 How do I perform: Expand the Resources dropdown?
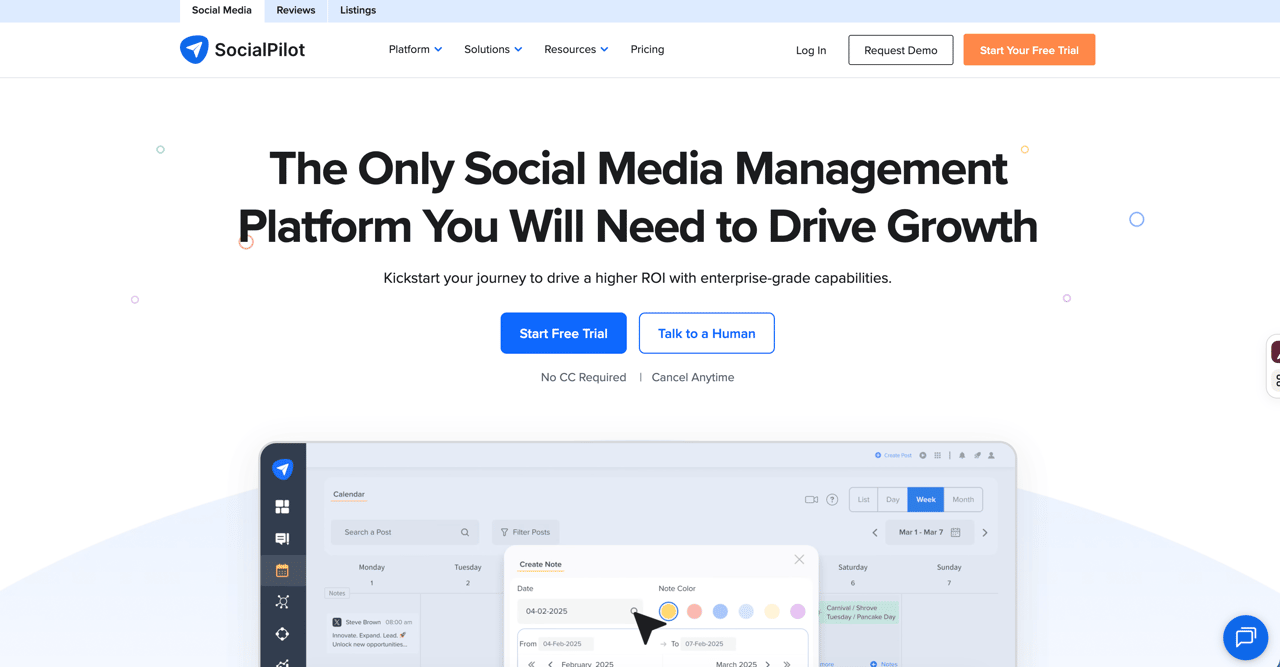576,49
